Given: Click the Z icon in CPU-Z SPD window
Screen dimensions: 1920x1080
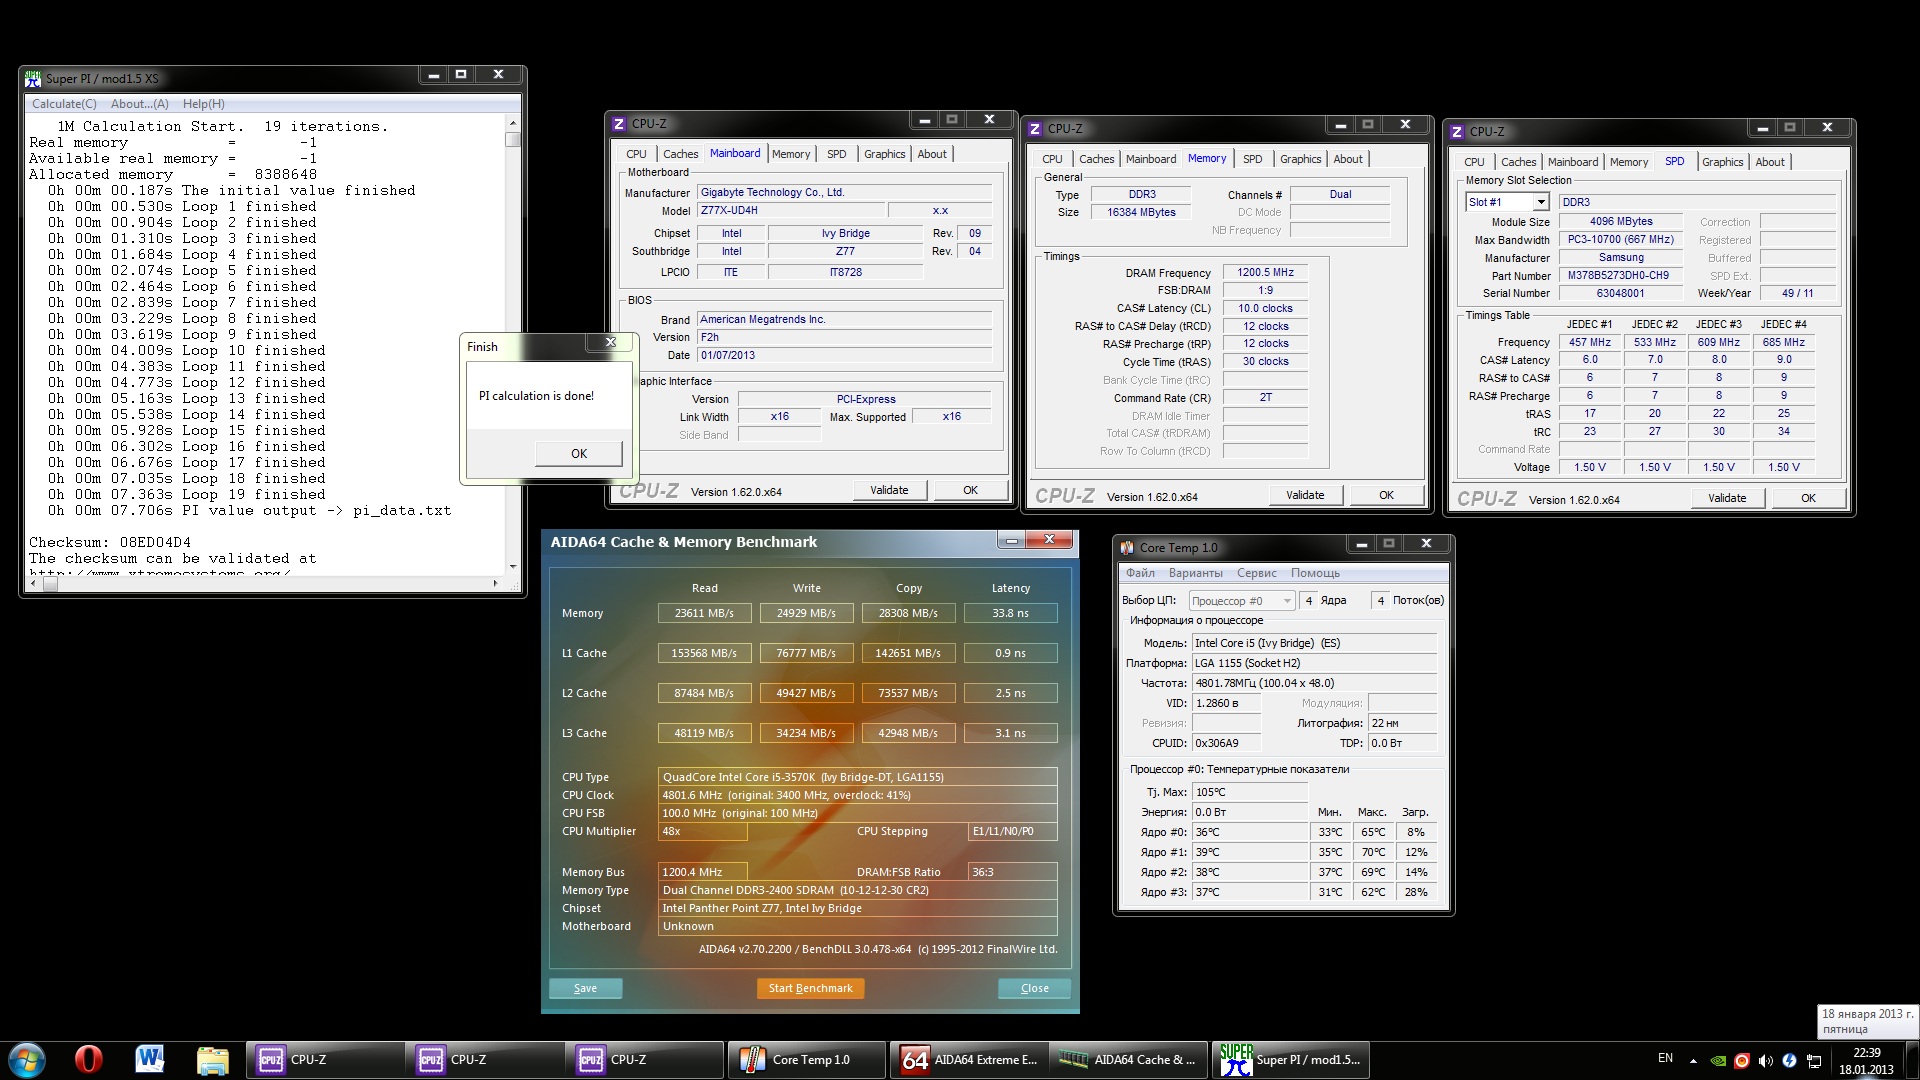Looking at the screenshot, I should (1457, 132).
